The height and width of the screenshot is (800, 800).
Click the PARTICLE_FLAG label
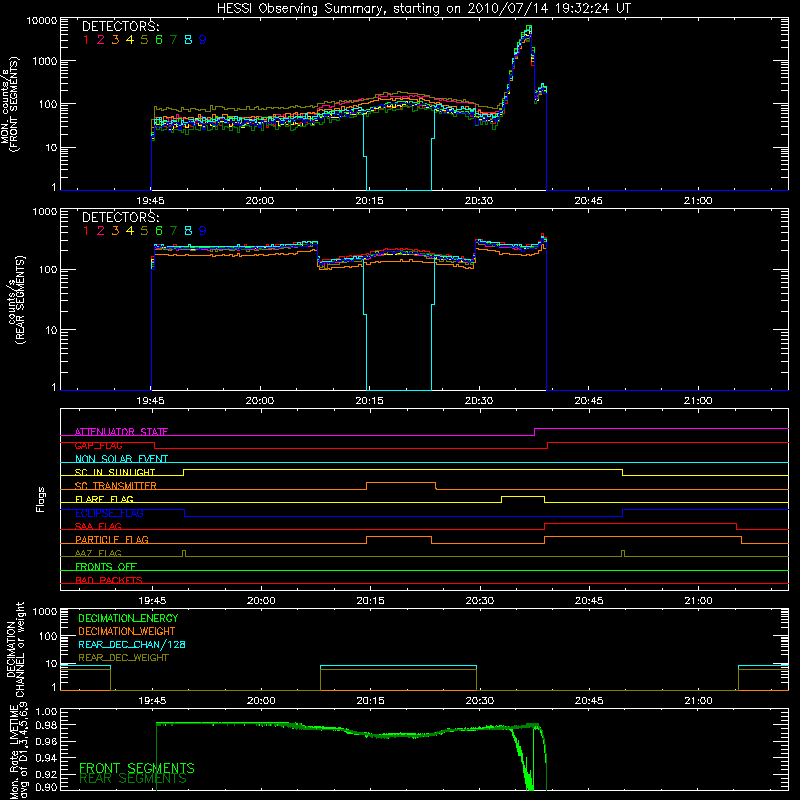(112, 540)
